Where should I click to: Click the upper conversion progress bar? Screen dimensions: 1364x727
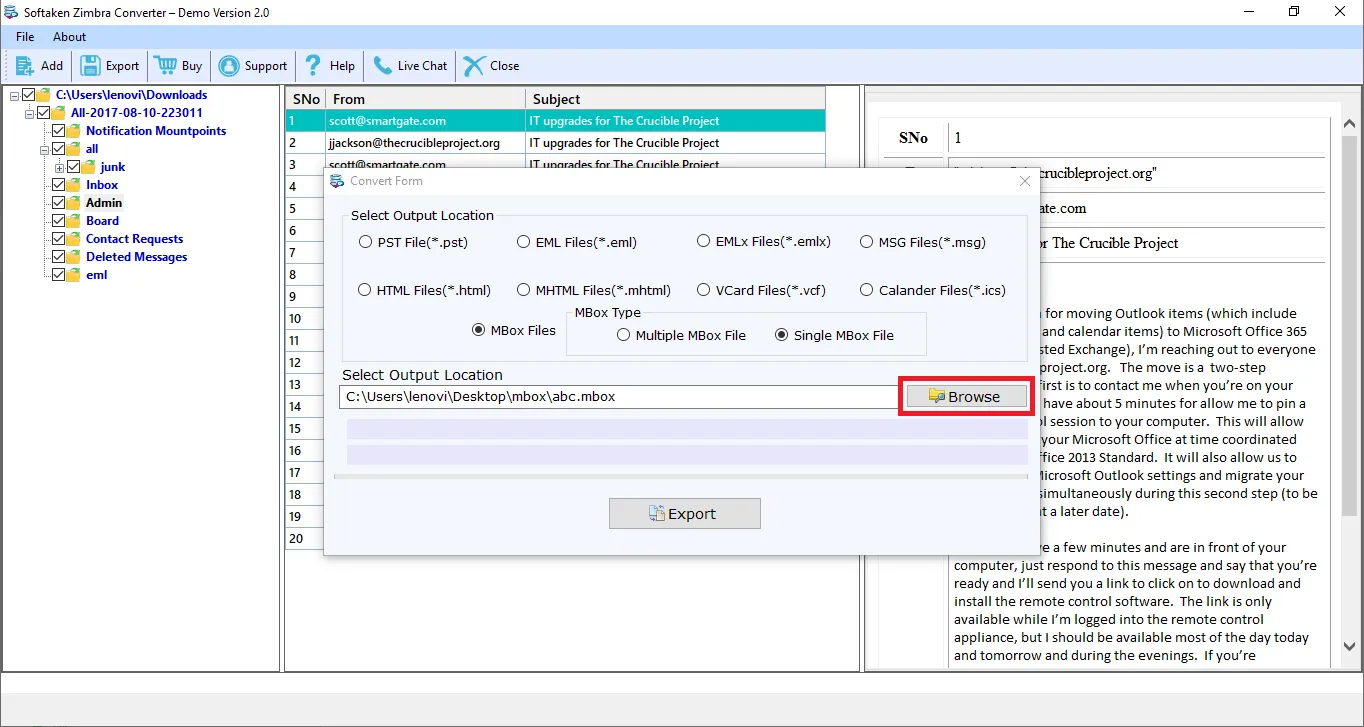coord(687,429)
